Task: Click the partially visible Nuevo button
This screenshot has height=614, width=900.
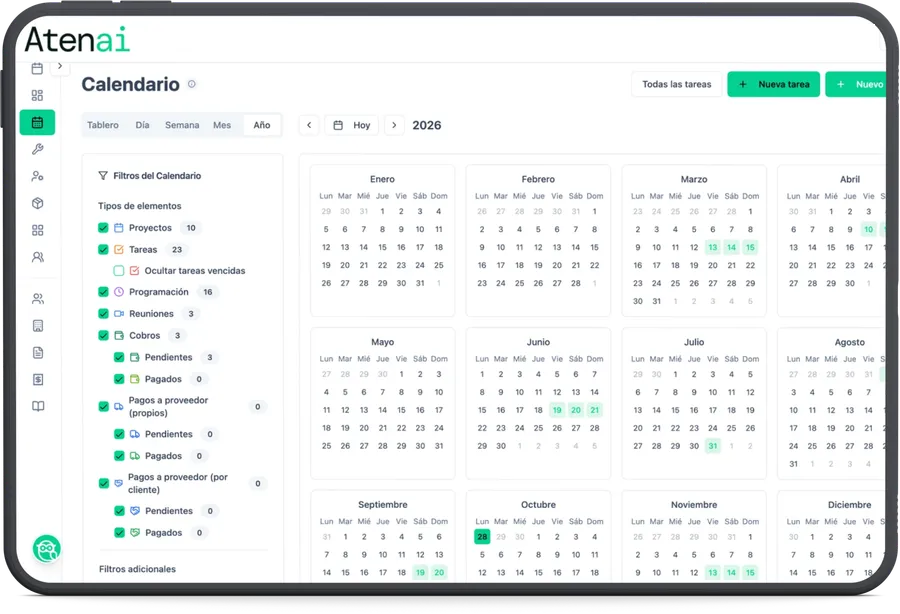Action: click(x=856, y=84)
